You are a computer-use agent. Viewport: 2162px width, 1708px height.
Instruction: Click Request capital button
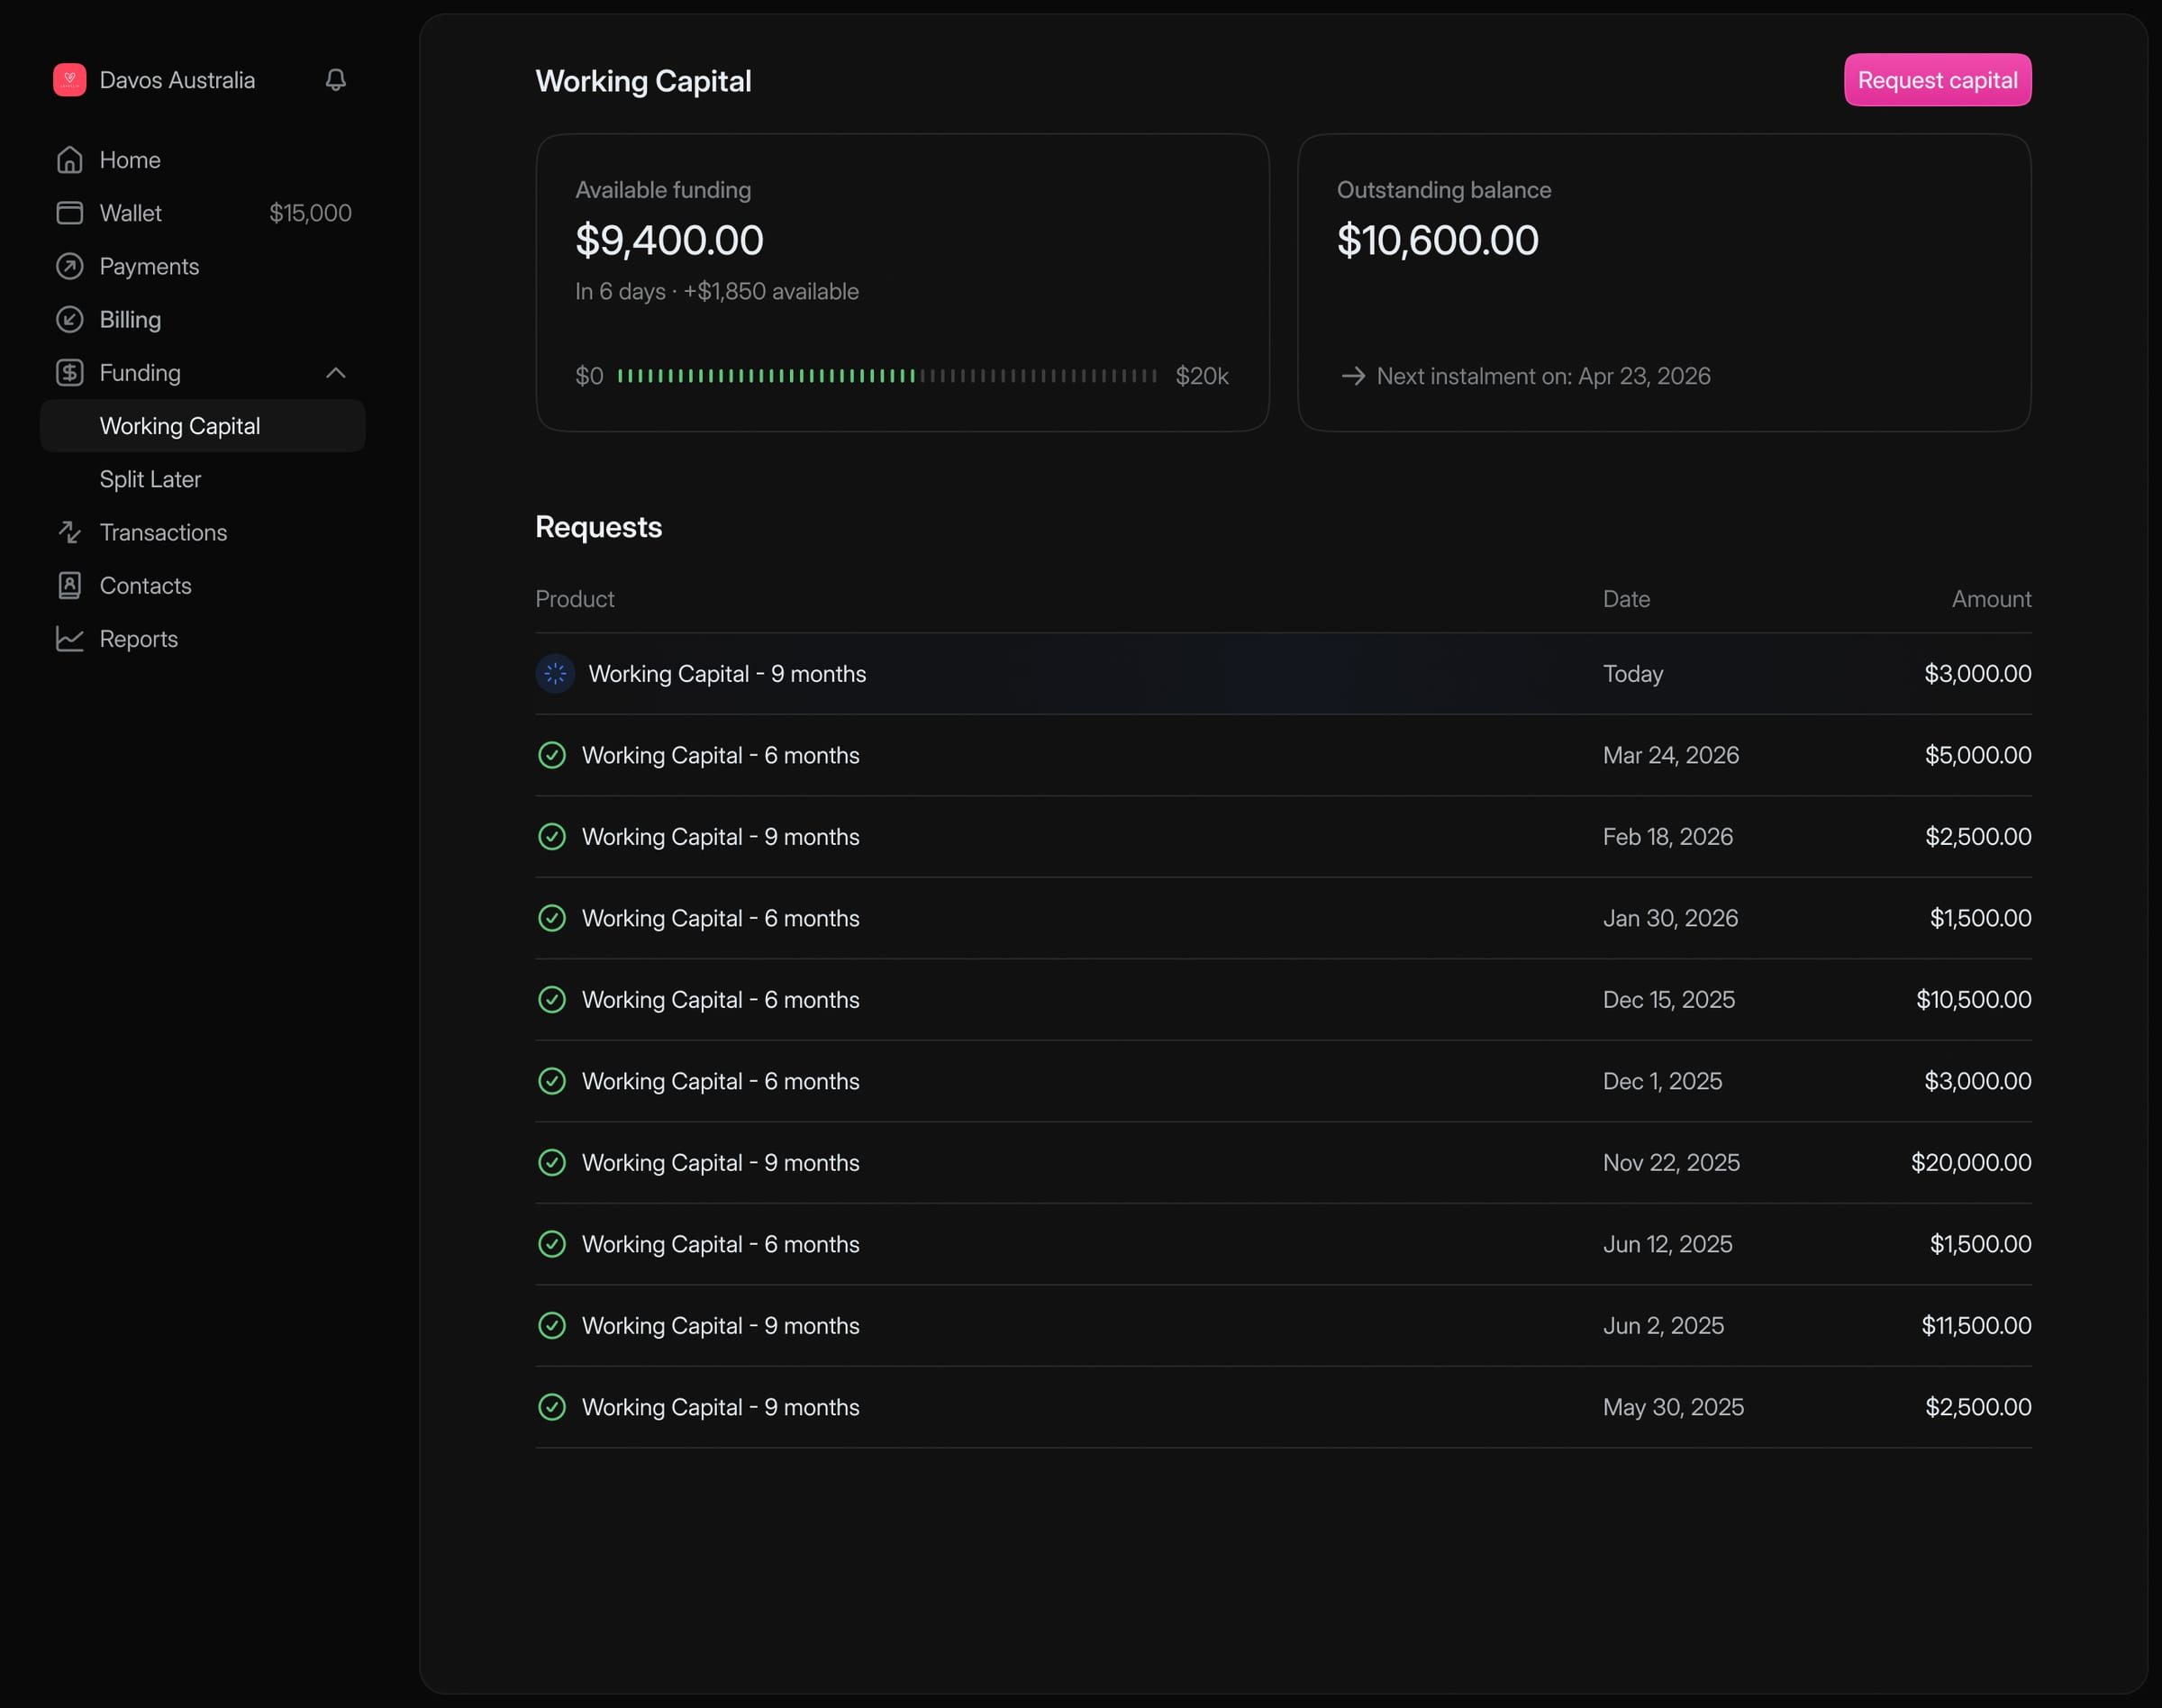[x=1937, y=80]
